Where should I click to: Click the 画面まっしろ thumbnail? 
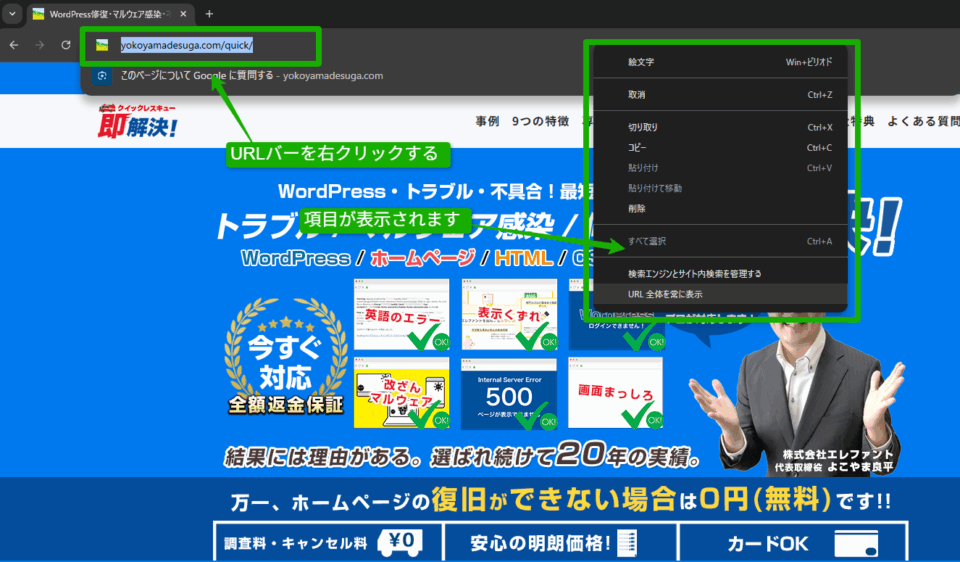coord(615,393)
